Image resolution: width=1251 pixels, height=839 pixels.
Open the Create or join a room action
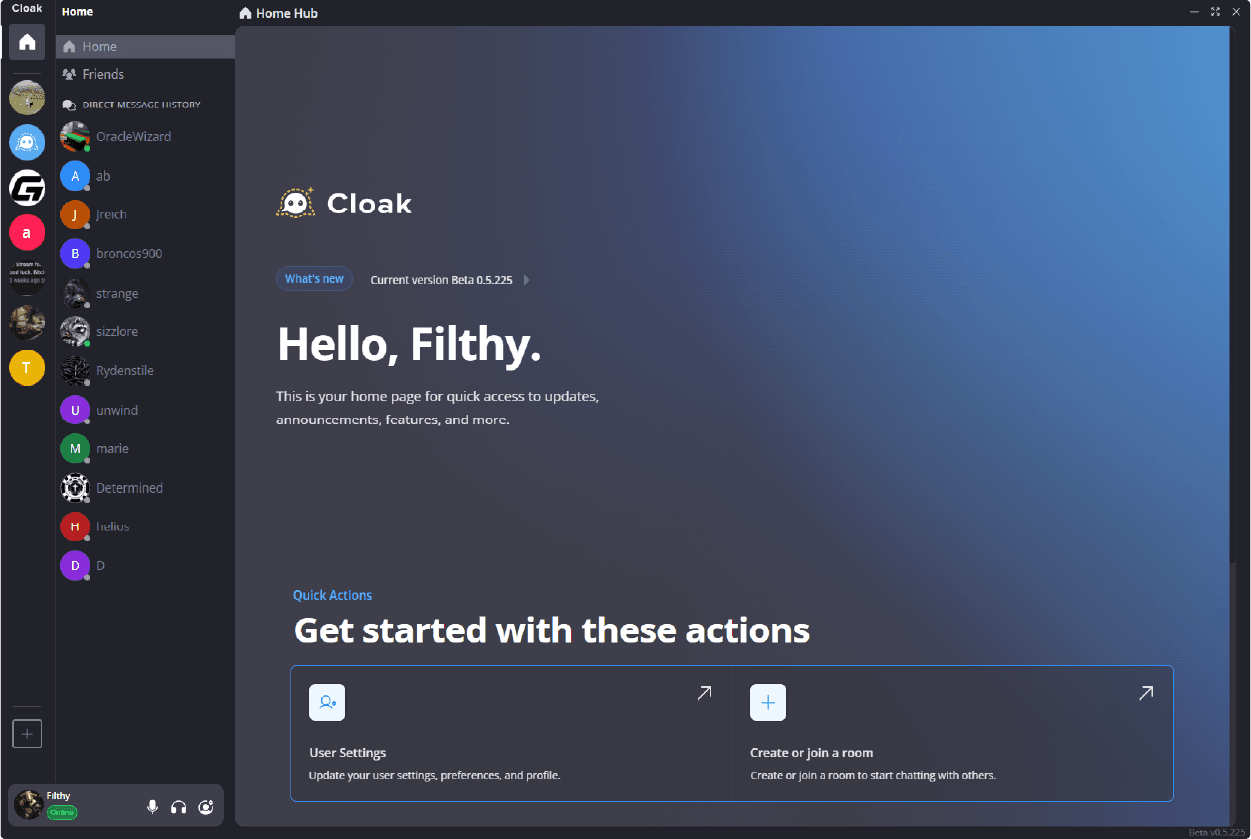(952, 733)
